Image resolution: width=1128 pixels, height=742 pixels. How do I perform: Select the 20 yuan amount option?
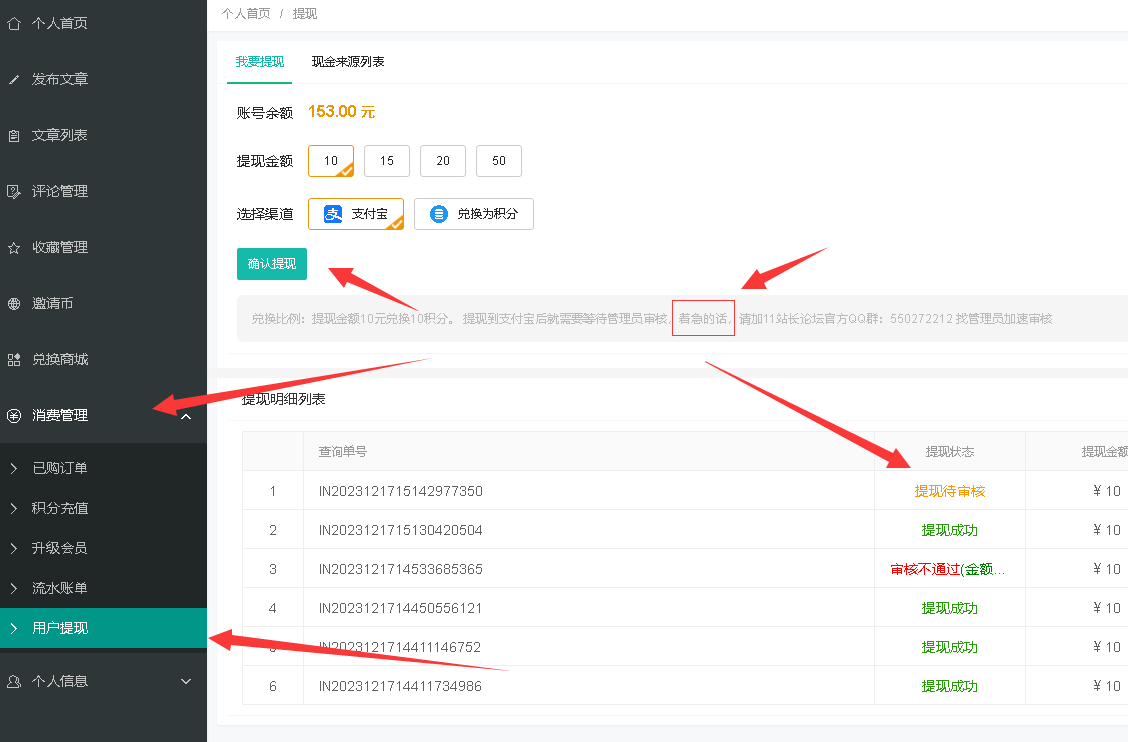[443, 161]
